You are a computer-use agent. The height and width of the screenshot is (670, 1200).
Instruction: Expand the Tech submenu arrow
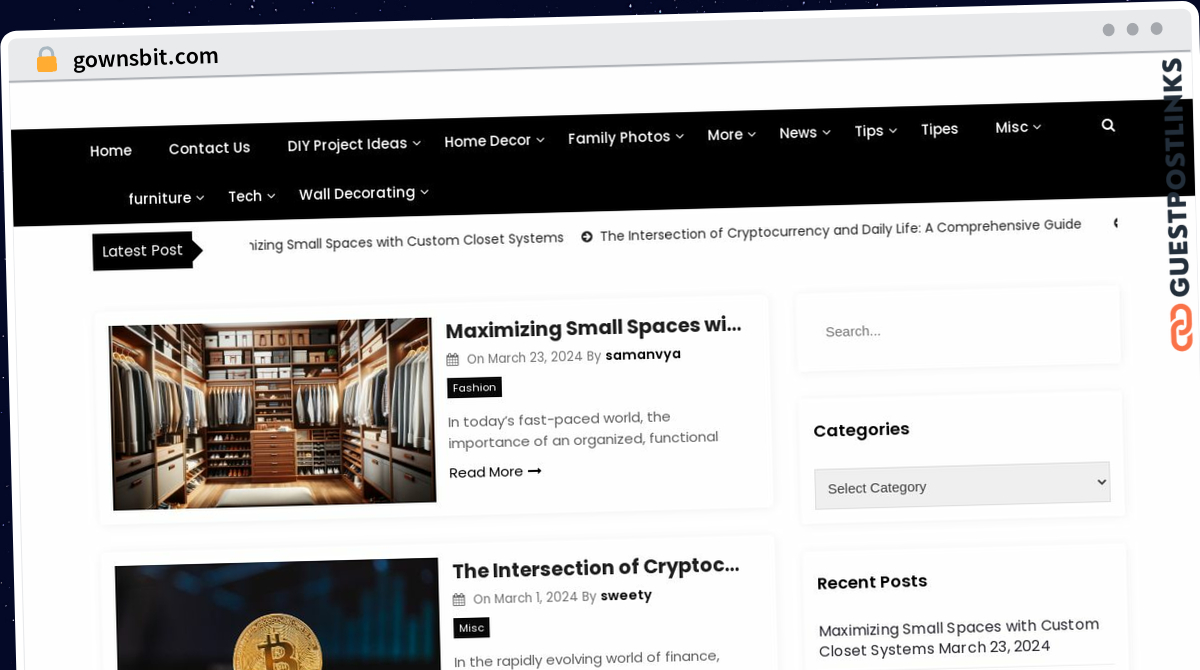pos(271,196)
